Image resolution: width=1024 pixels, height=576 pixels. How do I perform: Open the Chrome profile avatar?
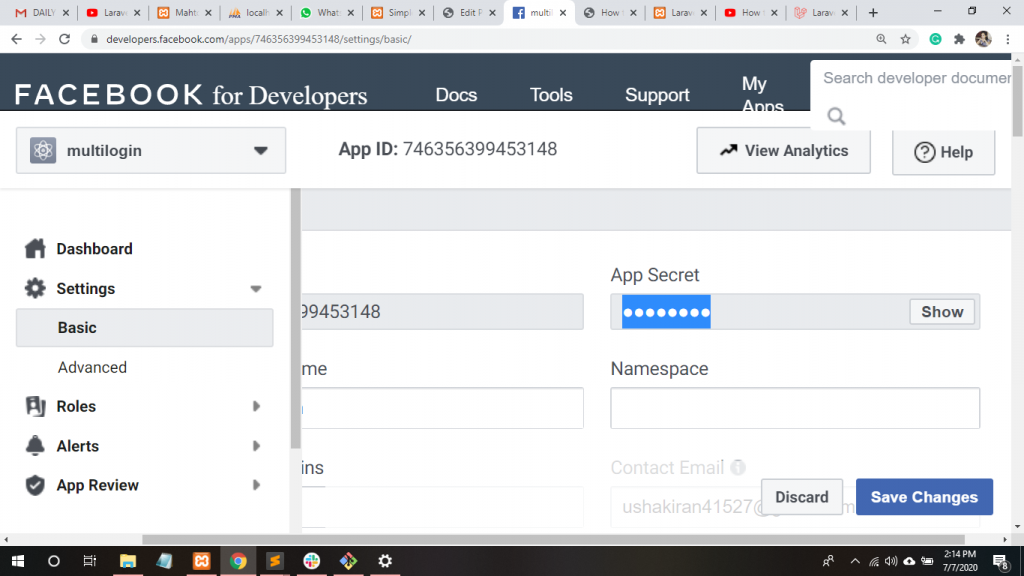[983, 39]
